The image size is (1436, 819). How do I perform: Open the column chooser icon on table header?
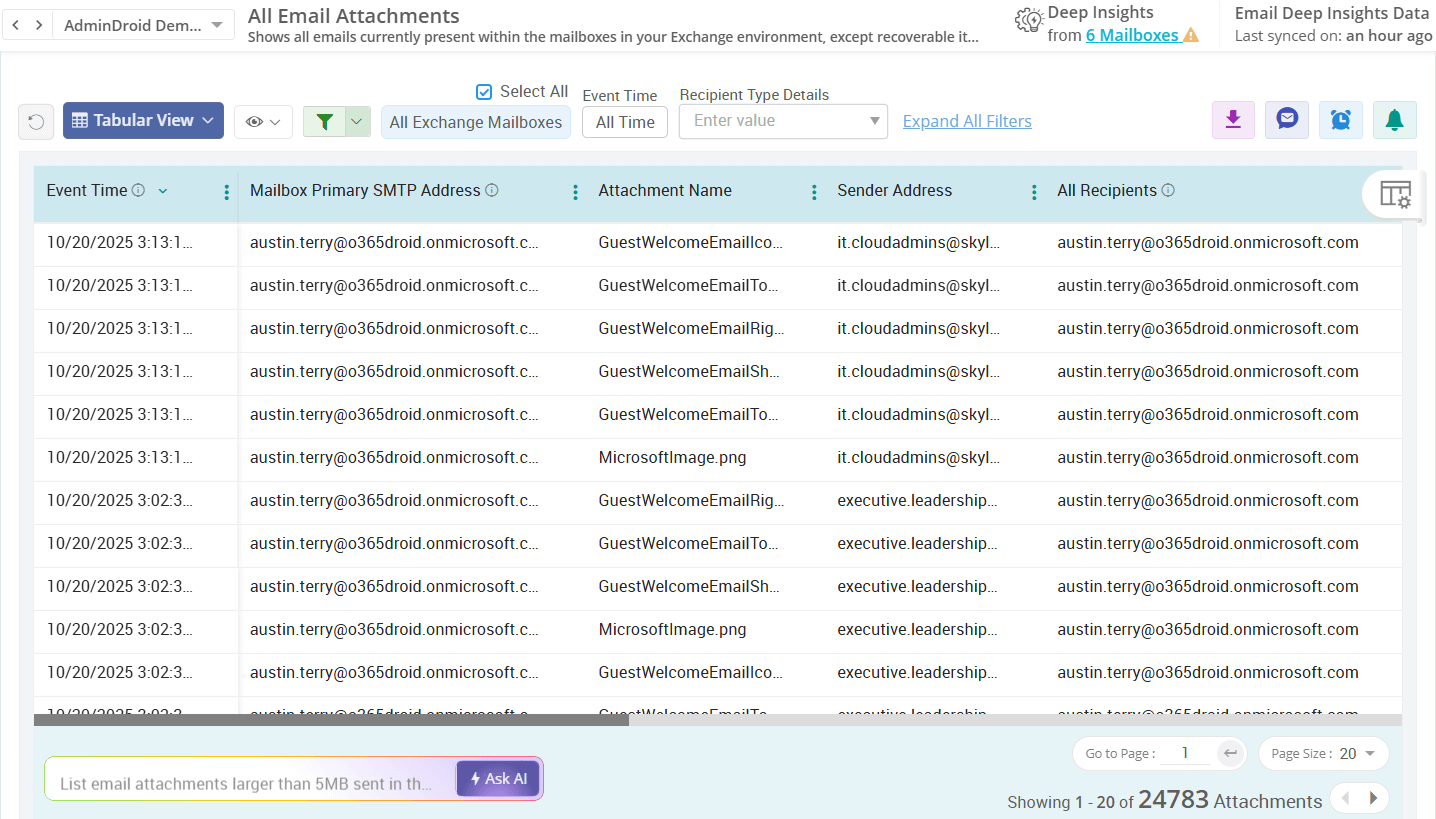1394,193
